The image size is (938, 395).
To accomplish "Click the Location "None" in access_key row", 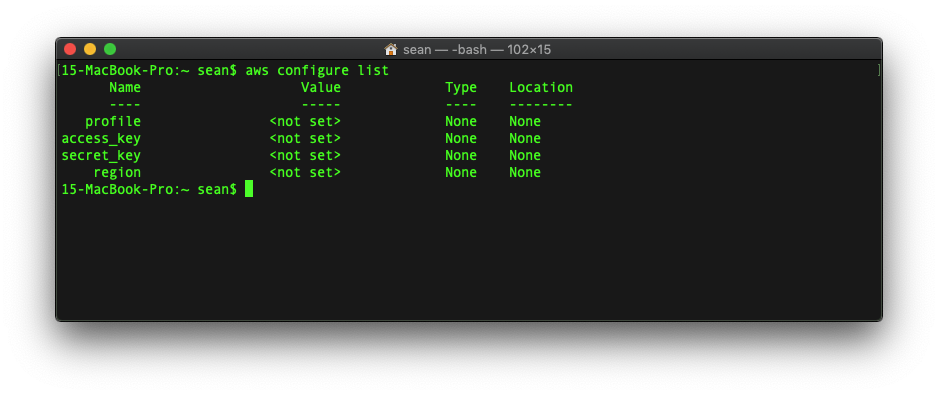I will coord(525,138).
